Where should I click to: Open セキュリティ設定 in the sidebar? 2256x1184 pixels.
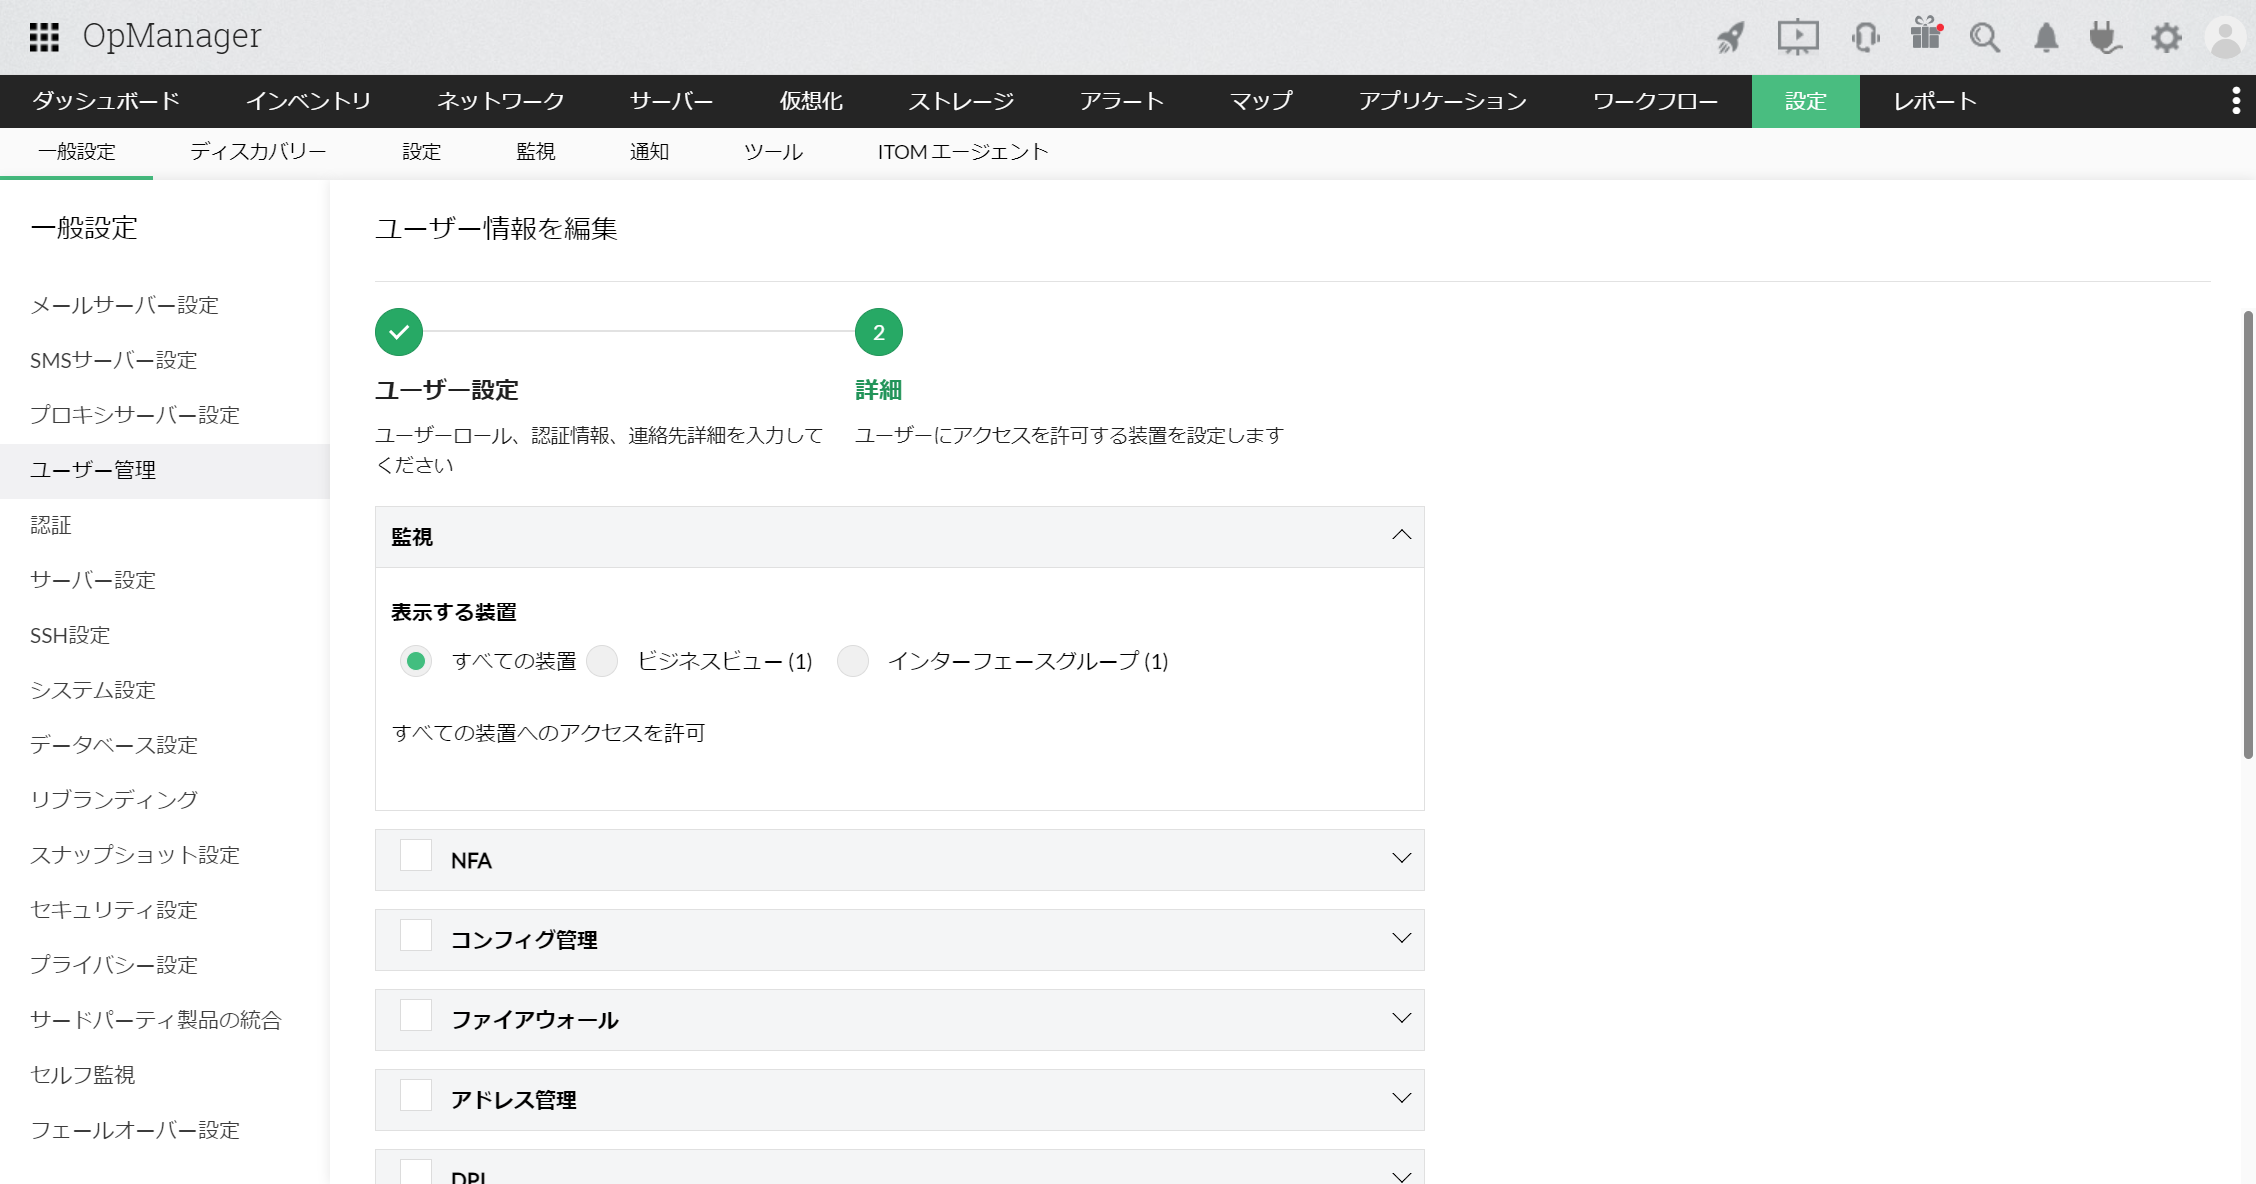pyautogui.click(x=114, y=910)
